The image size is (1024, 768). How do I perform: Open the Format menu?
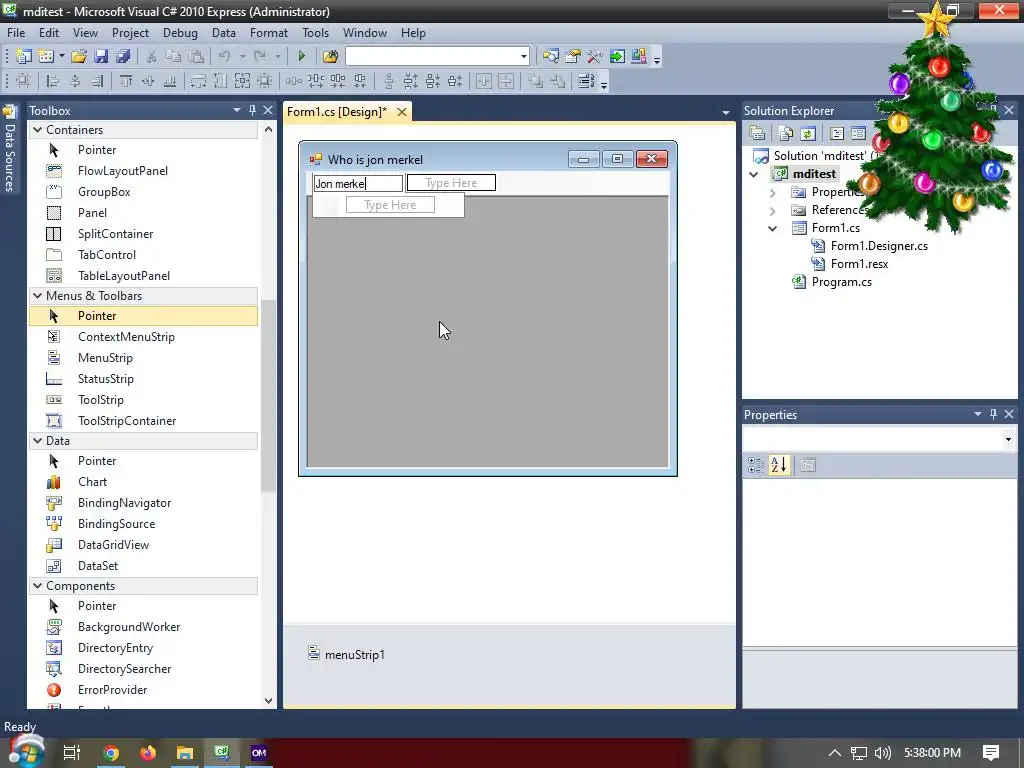(x=268, y=33)
